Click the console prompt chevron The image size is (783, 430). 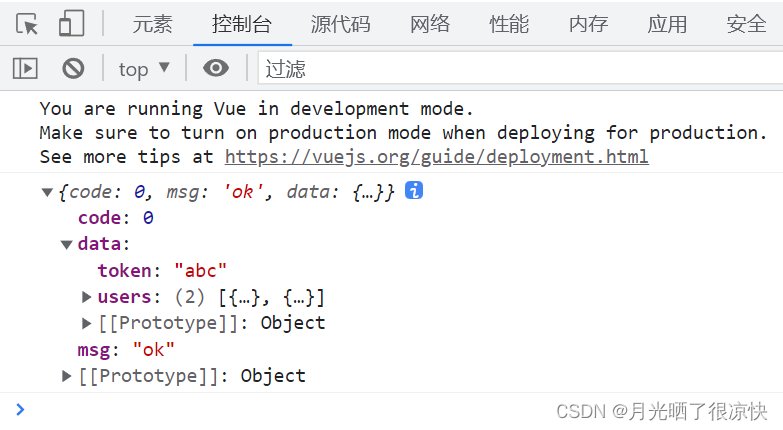(20, 408)
